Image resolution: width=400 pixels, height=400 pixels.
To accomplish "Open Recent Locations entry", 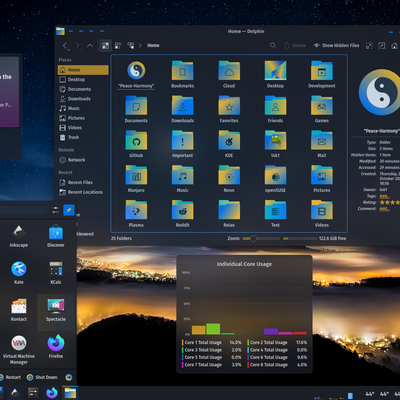I will pos(83,192).
